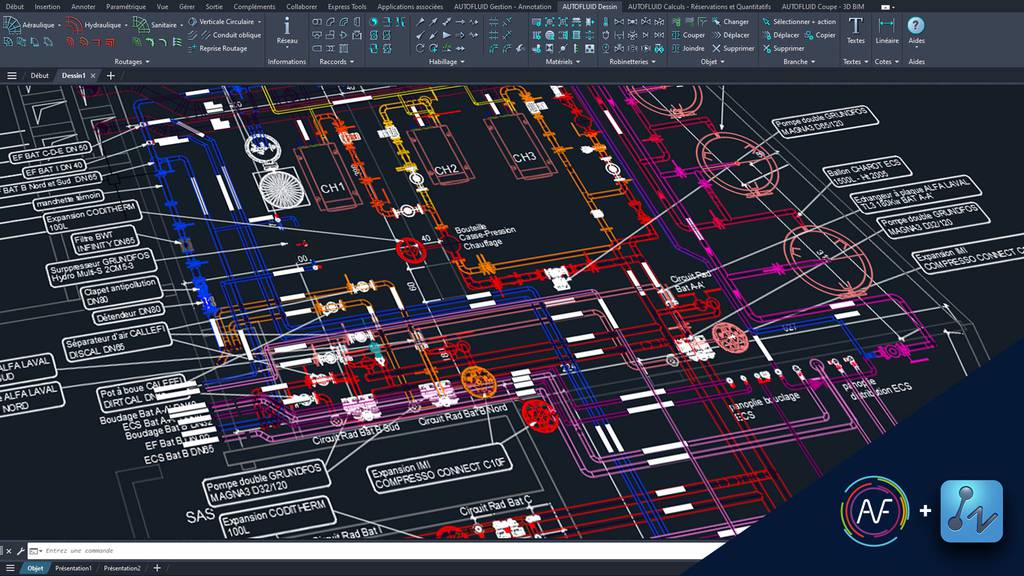Click Déplacer in the Objet panel
Viewport: 1024px width, 576px height.
point(730,35)
